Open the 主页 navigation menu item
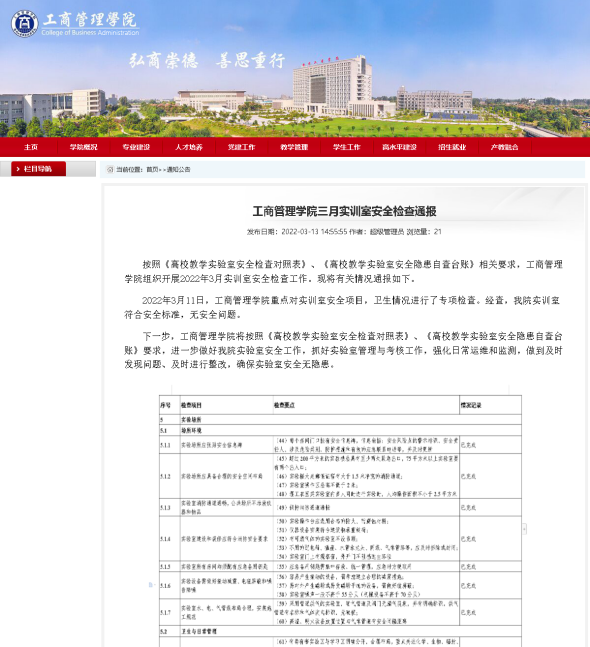590x647 pixels. [31, 147]
